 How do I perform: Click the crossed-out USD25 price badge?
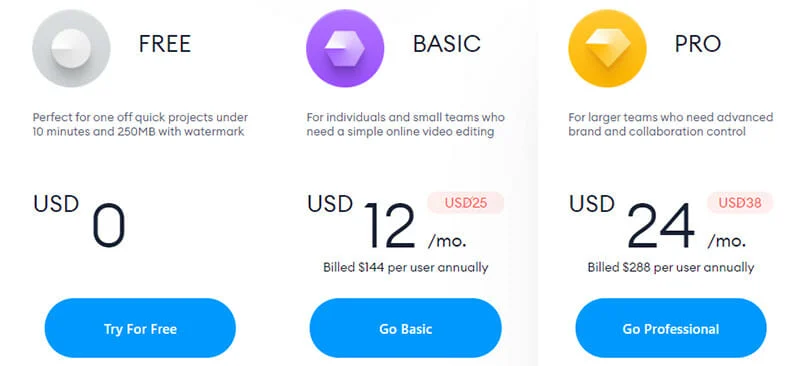click(x=465, y=203)
